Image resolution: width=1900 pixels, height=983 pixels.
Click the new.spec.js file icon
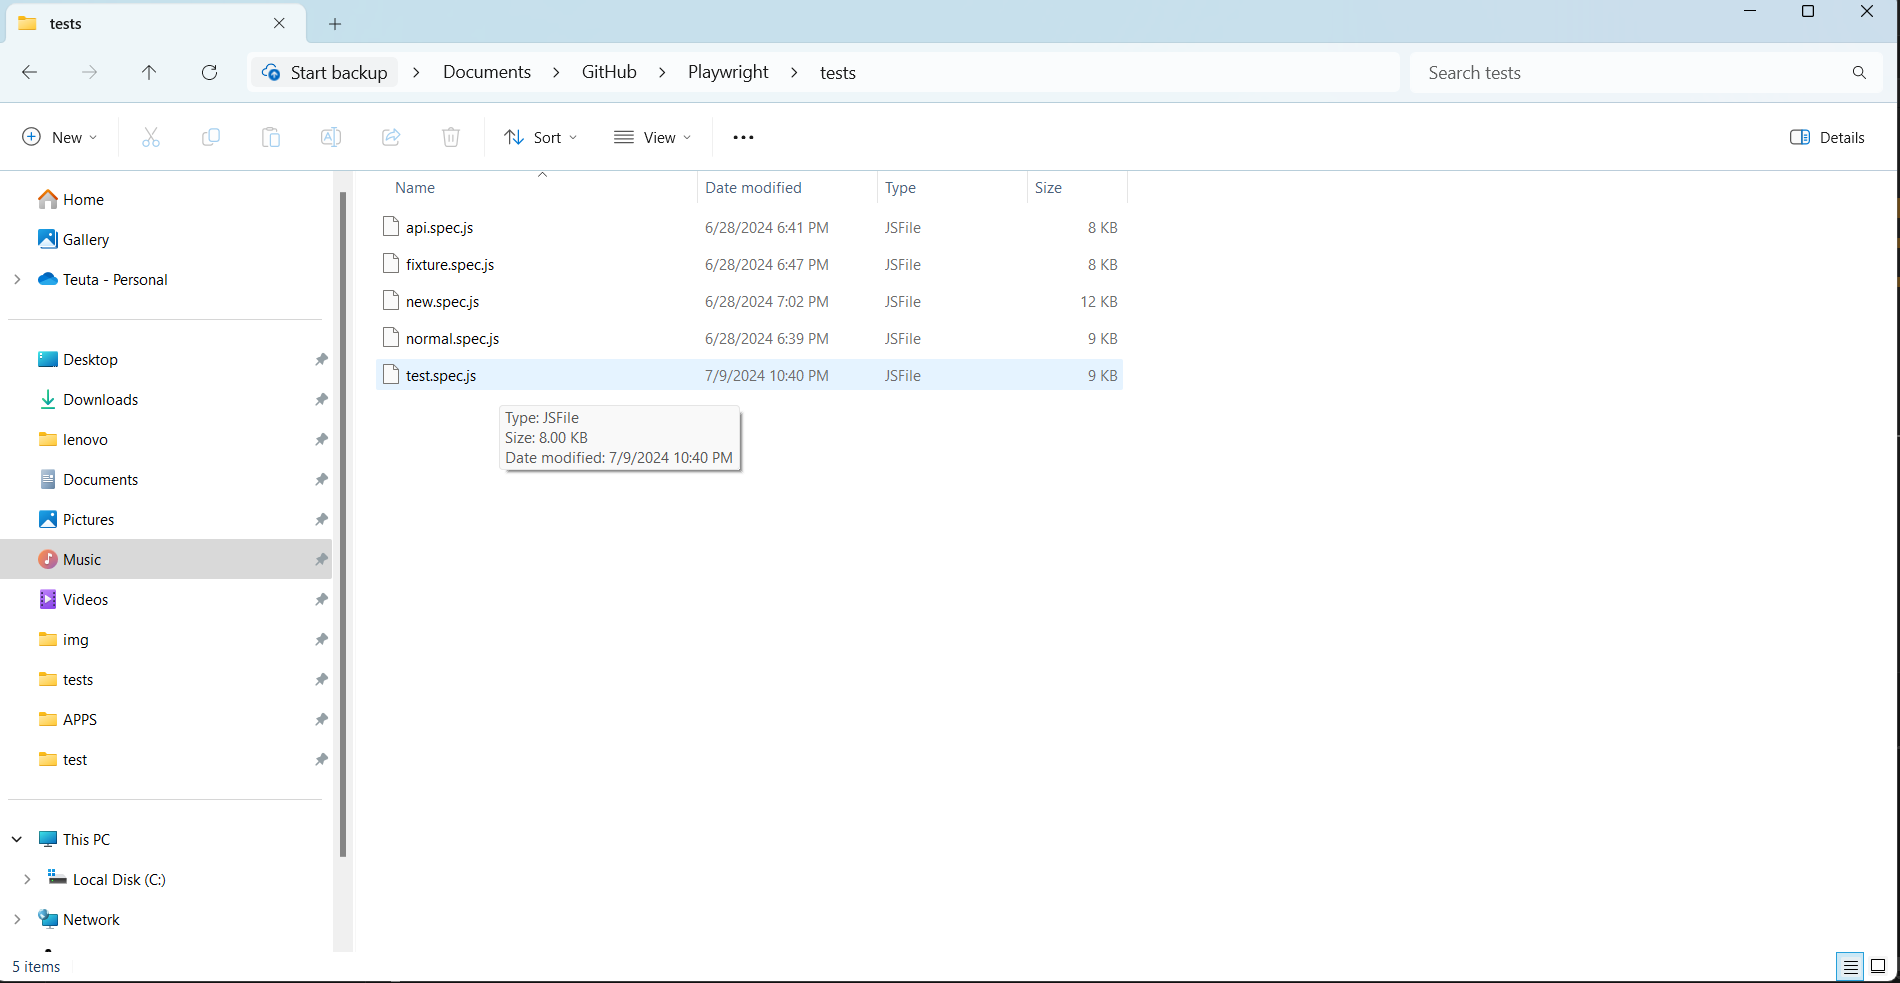click(391, 301)
